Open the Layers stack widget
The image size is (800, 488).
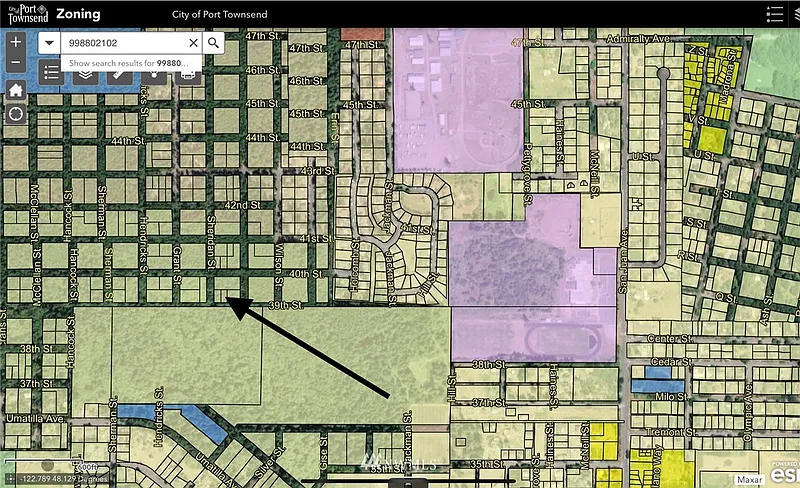86,72
